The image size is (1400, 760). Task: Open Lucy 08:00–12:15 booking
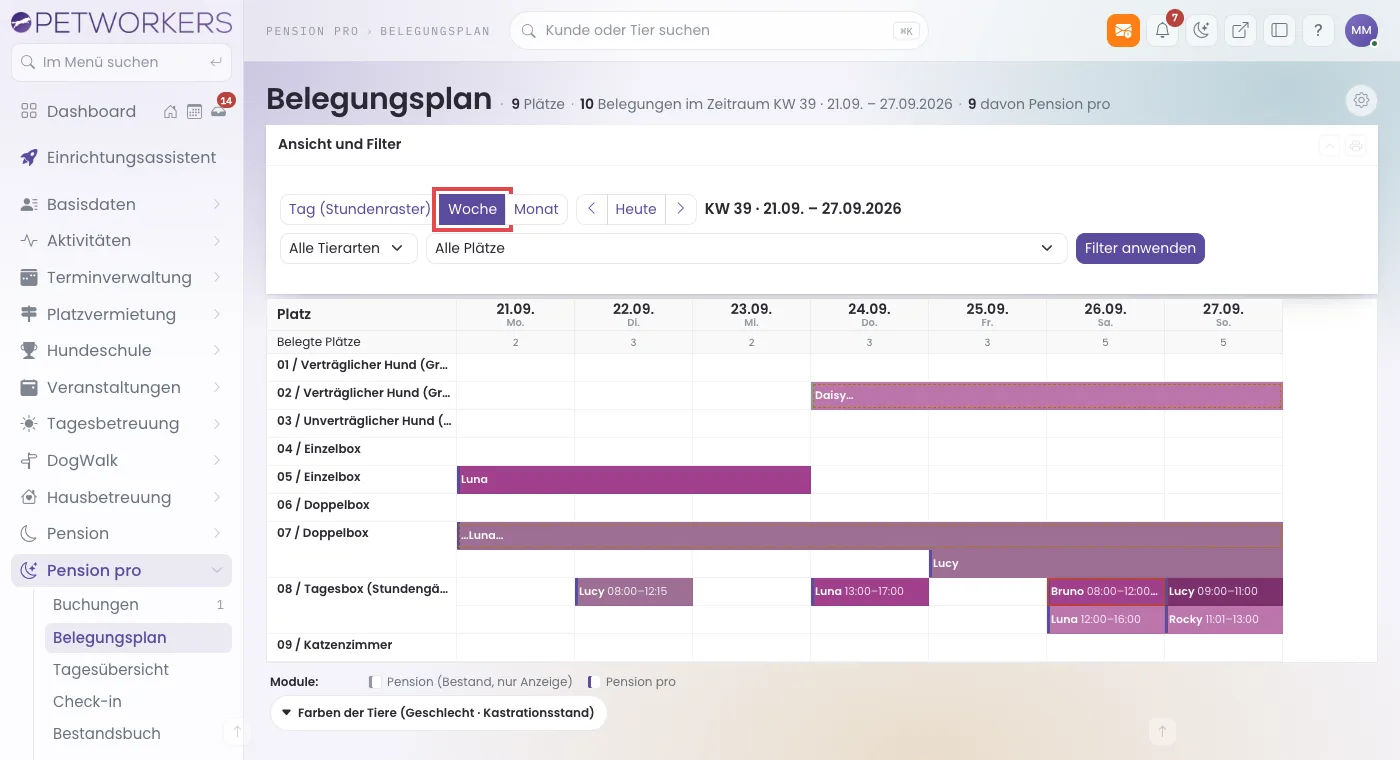pyautogui.click(x=634, y=591)
